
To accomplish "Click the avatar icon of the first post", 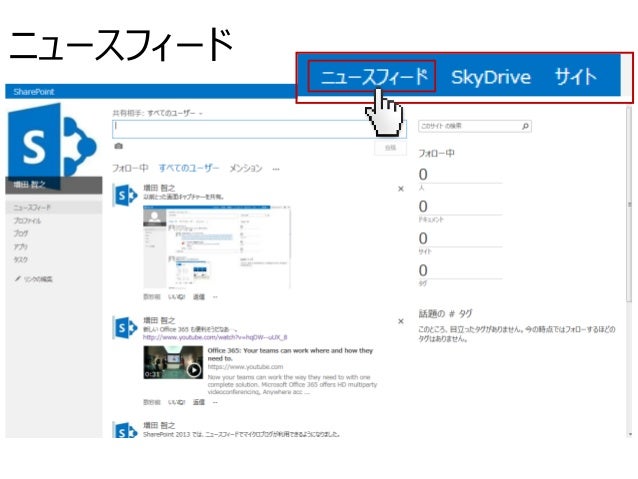I will coord(125,195).
